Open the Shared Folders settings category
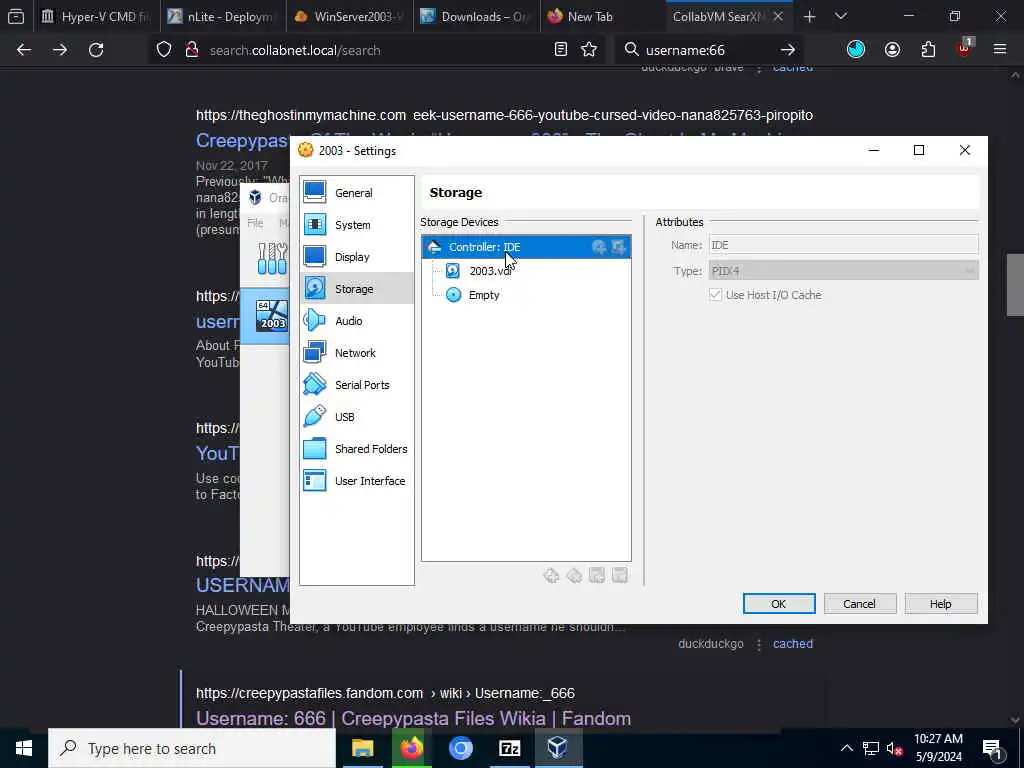This screenshot has height=768, width=1024. [x=357, y=449]
